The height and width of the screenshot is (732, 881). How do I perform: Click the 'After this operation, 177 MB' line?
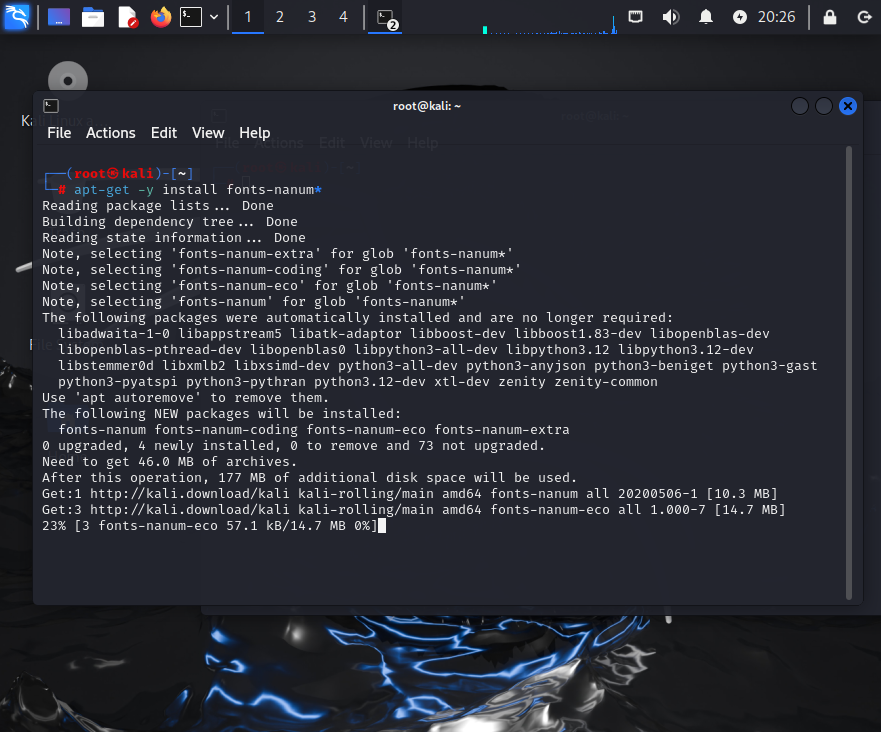coord(310,478)
